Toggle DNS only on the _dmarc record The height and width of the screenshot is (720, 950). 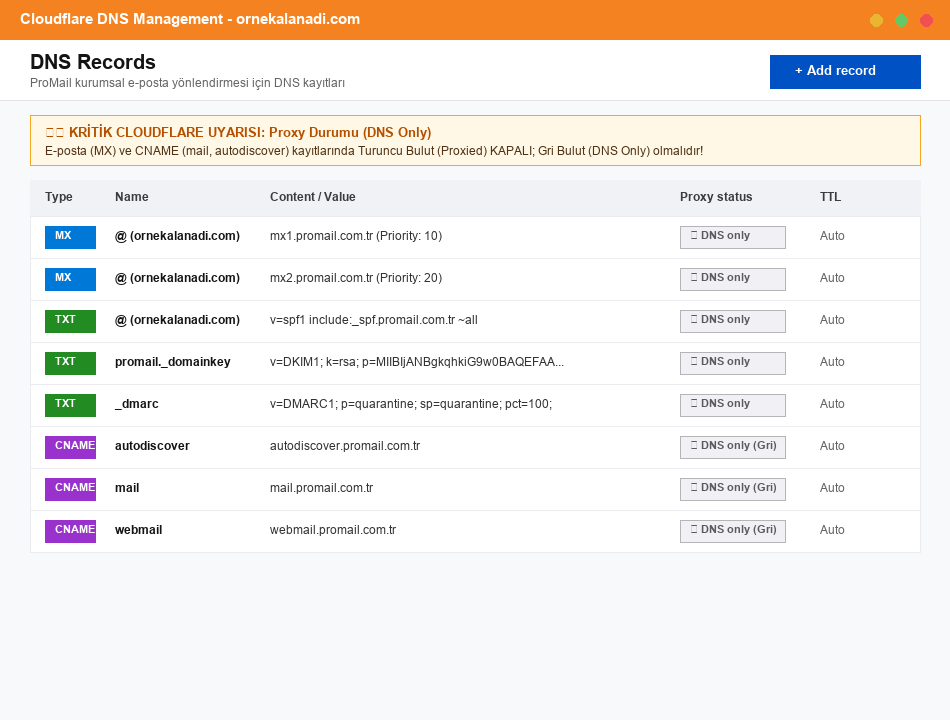pos(732,405)
